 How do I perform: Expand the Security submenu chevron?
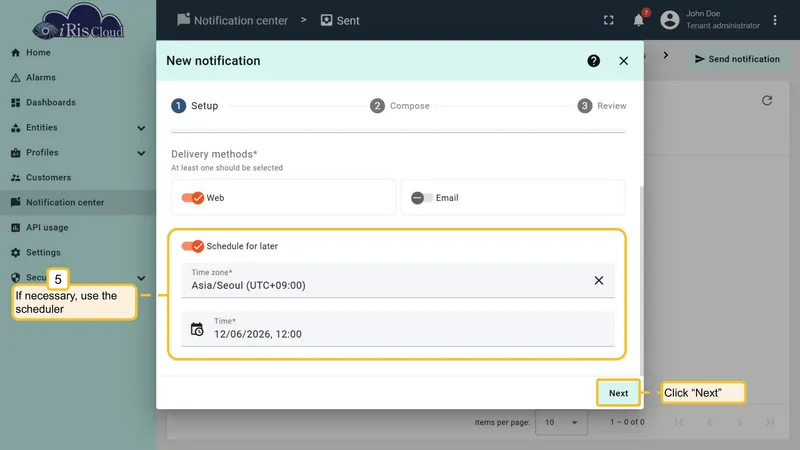(x=141, y=278)
